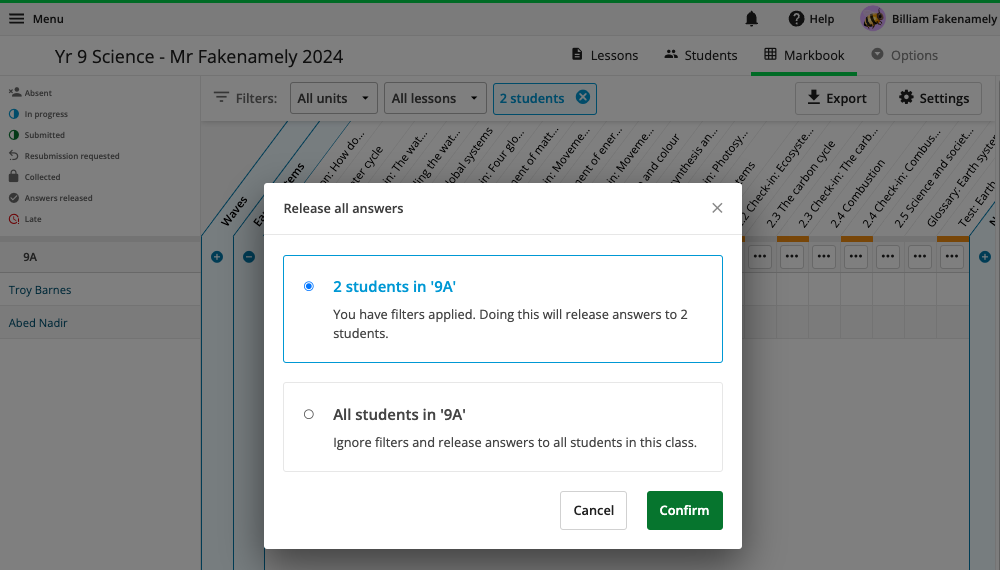This screenshot has height=570, width=1000.
Task: Open the hamburger Menu icon
Action: pyautogui.click(x=16, y=18)
